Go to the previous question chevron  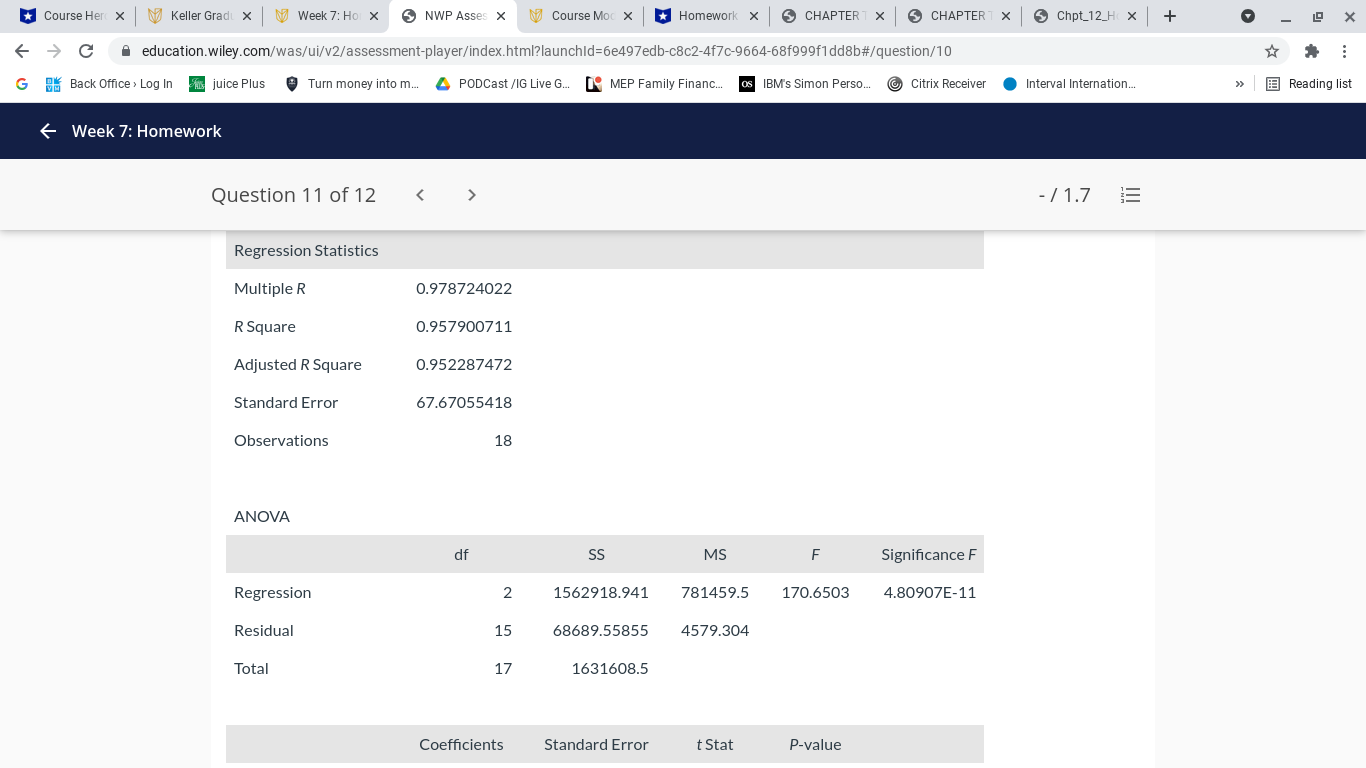420,195
